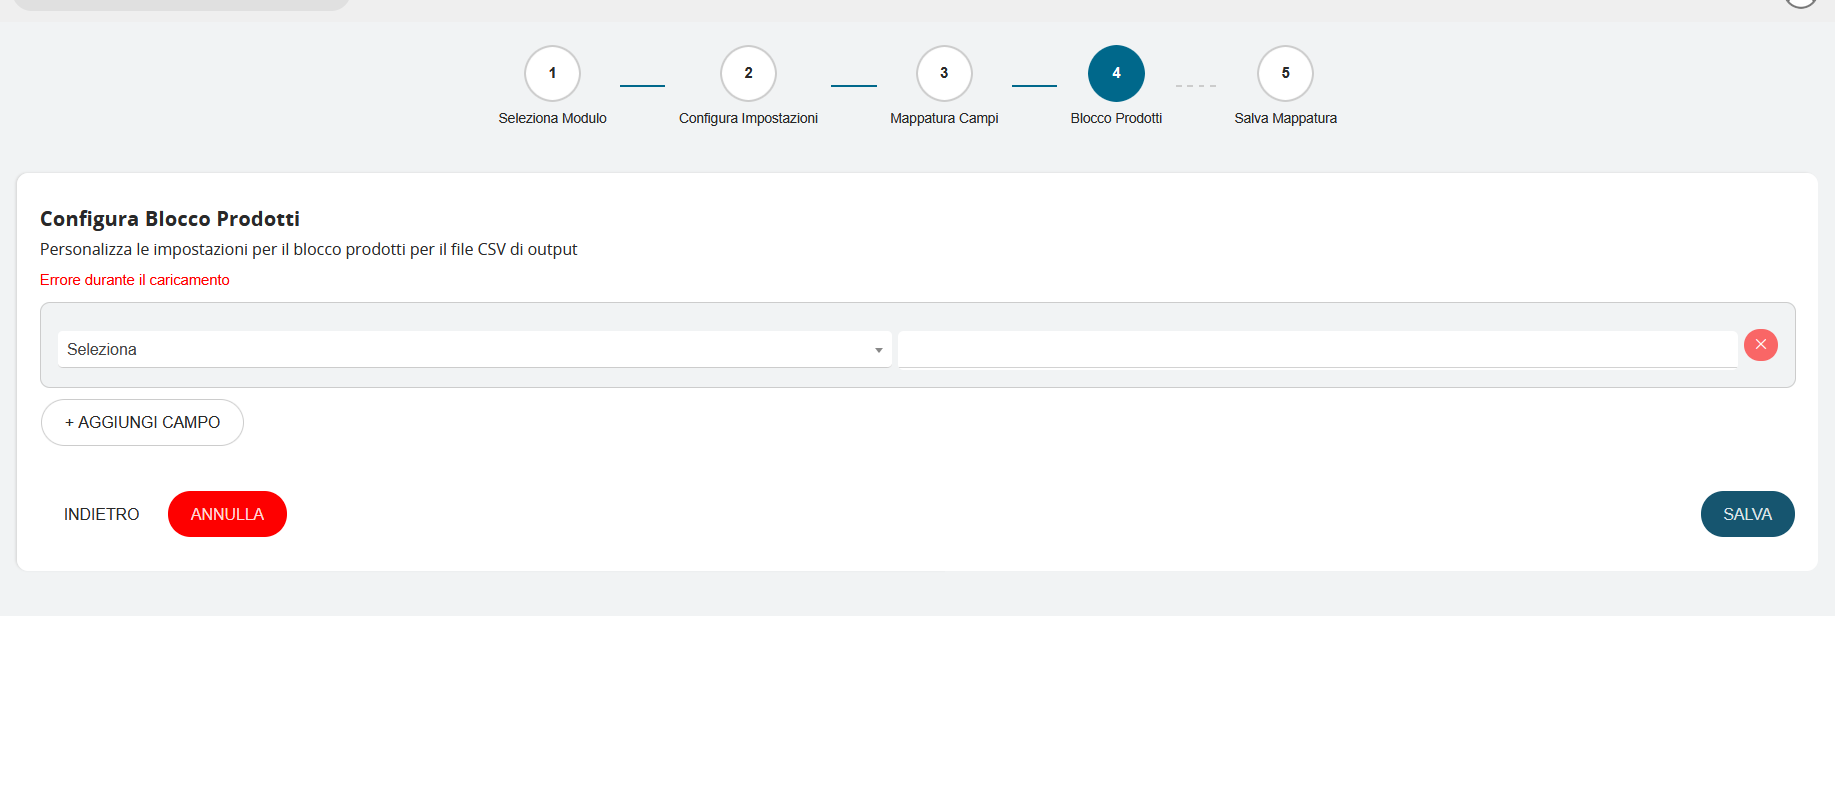Viewport: 1835px width, 795px height.
Task: Click the partial circle icon at top right
Action: 1800,3
